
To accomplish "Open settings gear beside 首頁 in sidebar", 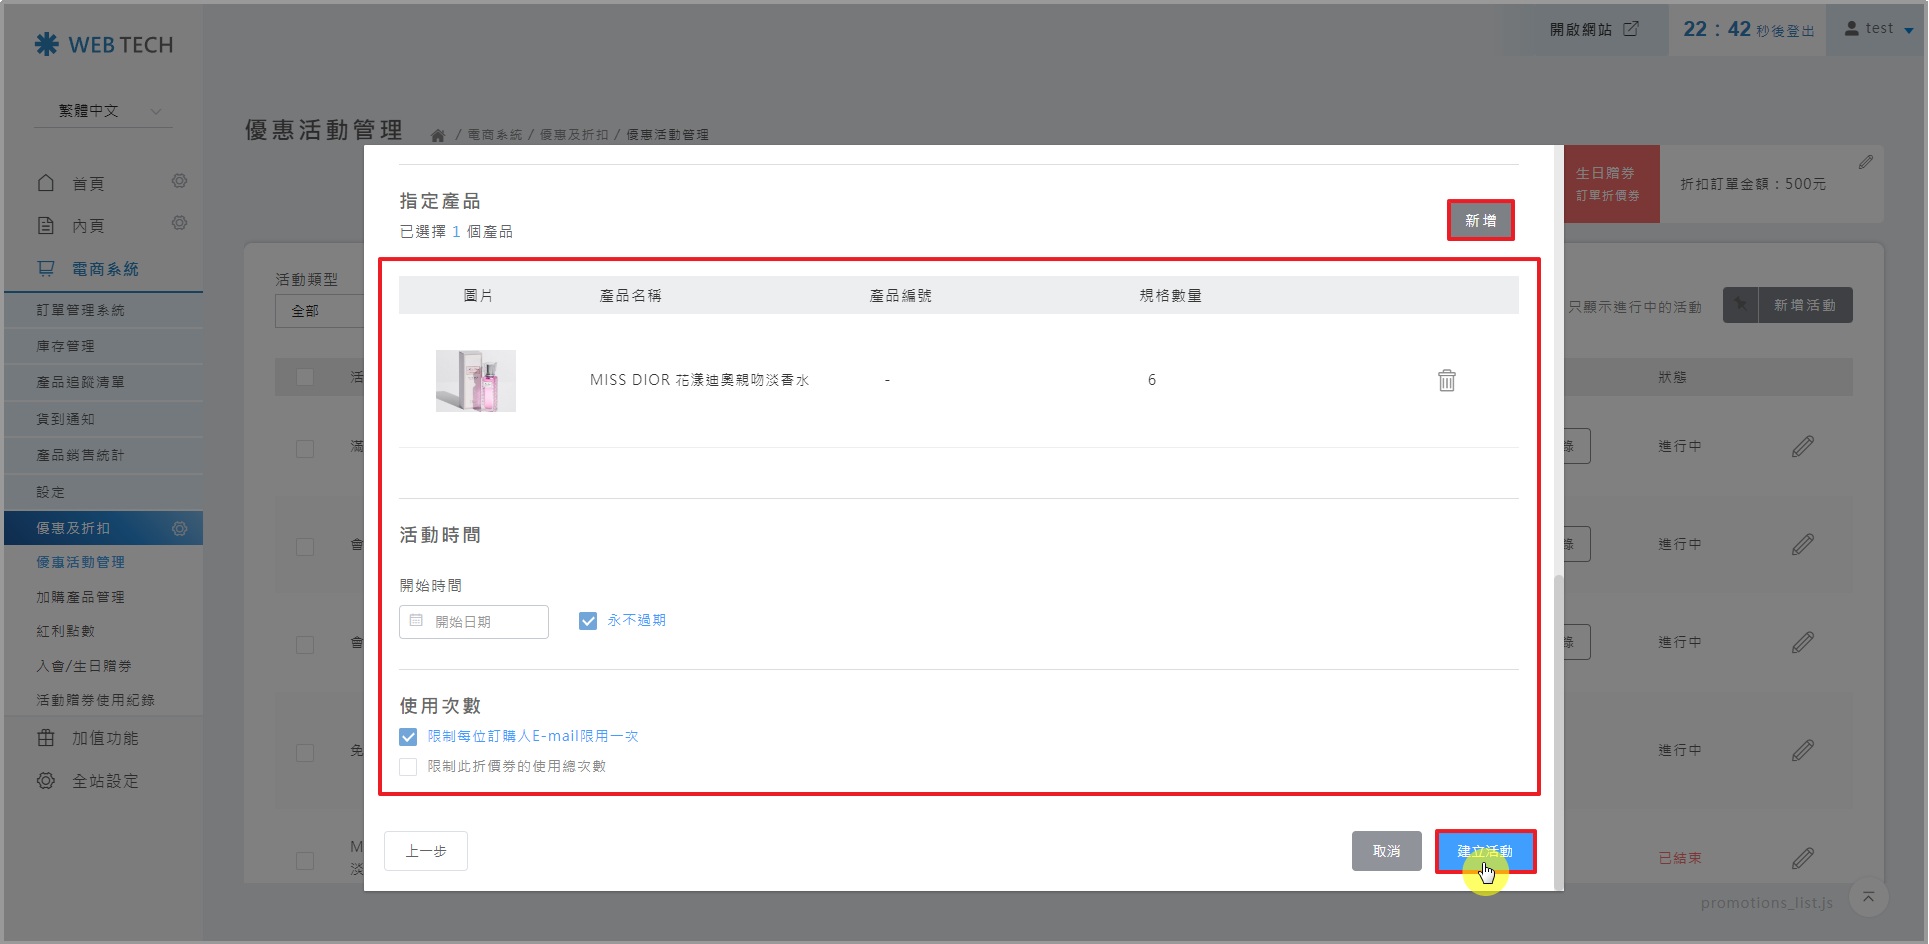I will (x=179, y=181).
